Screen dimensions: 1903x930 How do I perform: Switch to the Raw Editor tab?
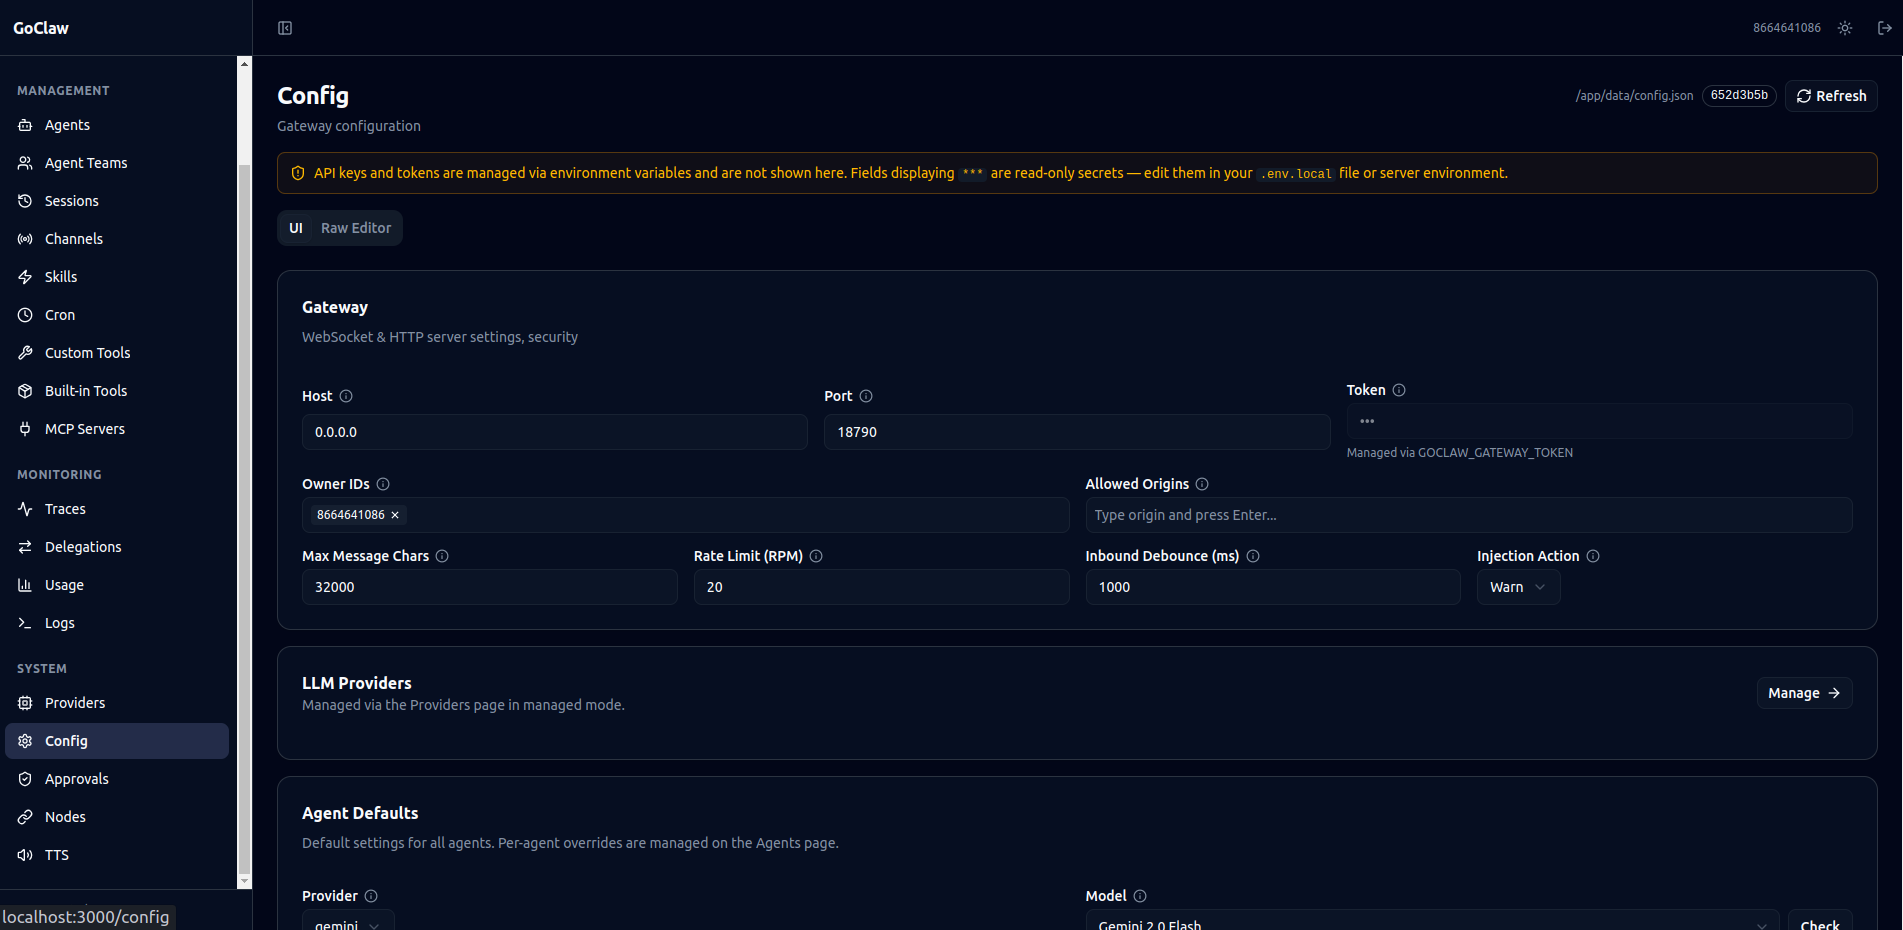click(x=355, y=227)
